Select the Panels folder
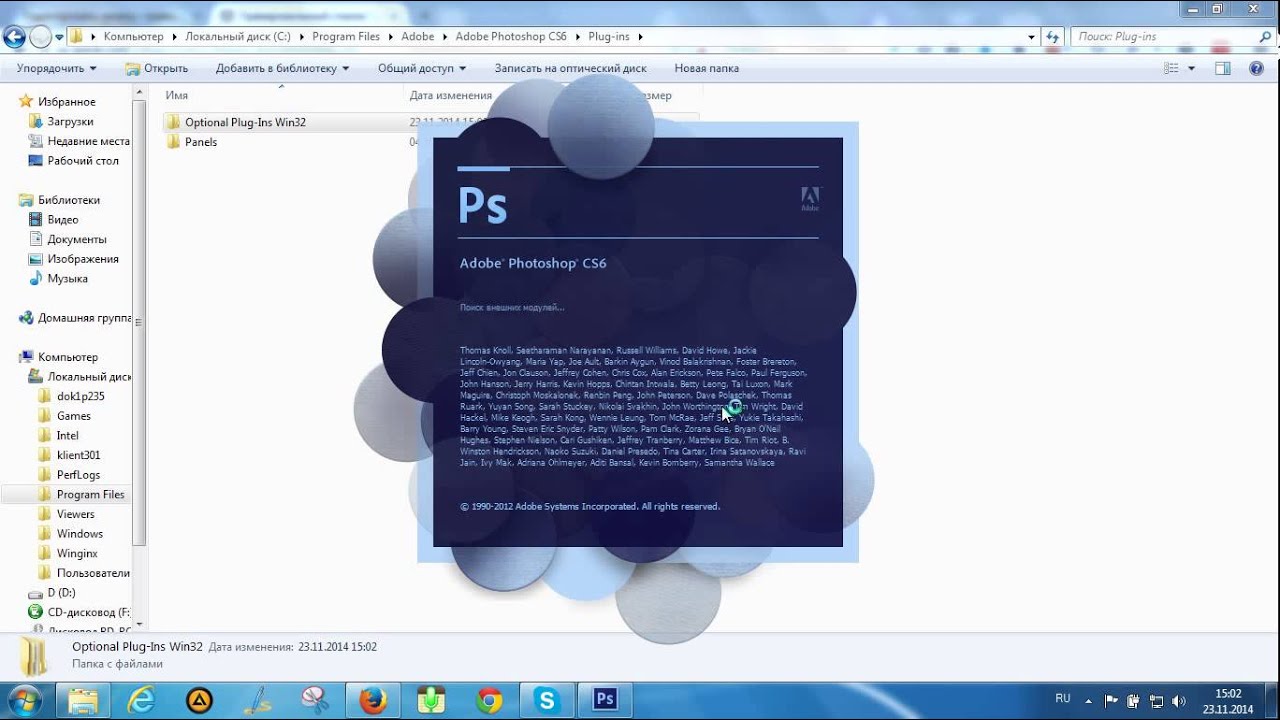The image size is (1280, 720). click(201, 142)
